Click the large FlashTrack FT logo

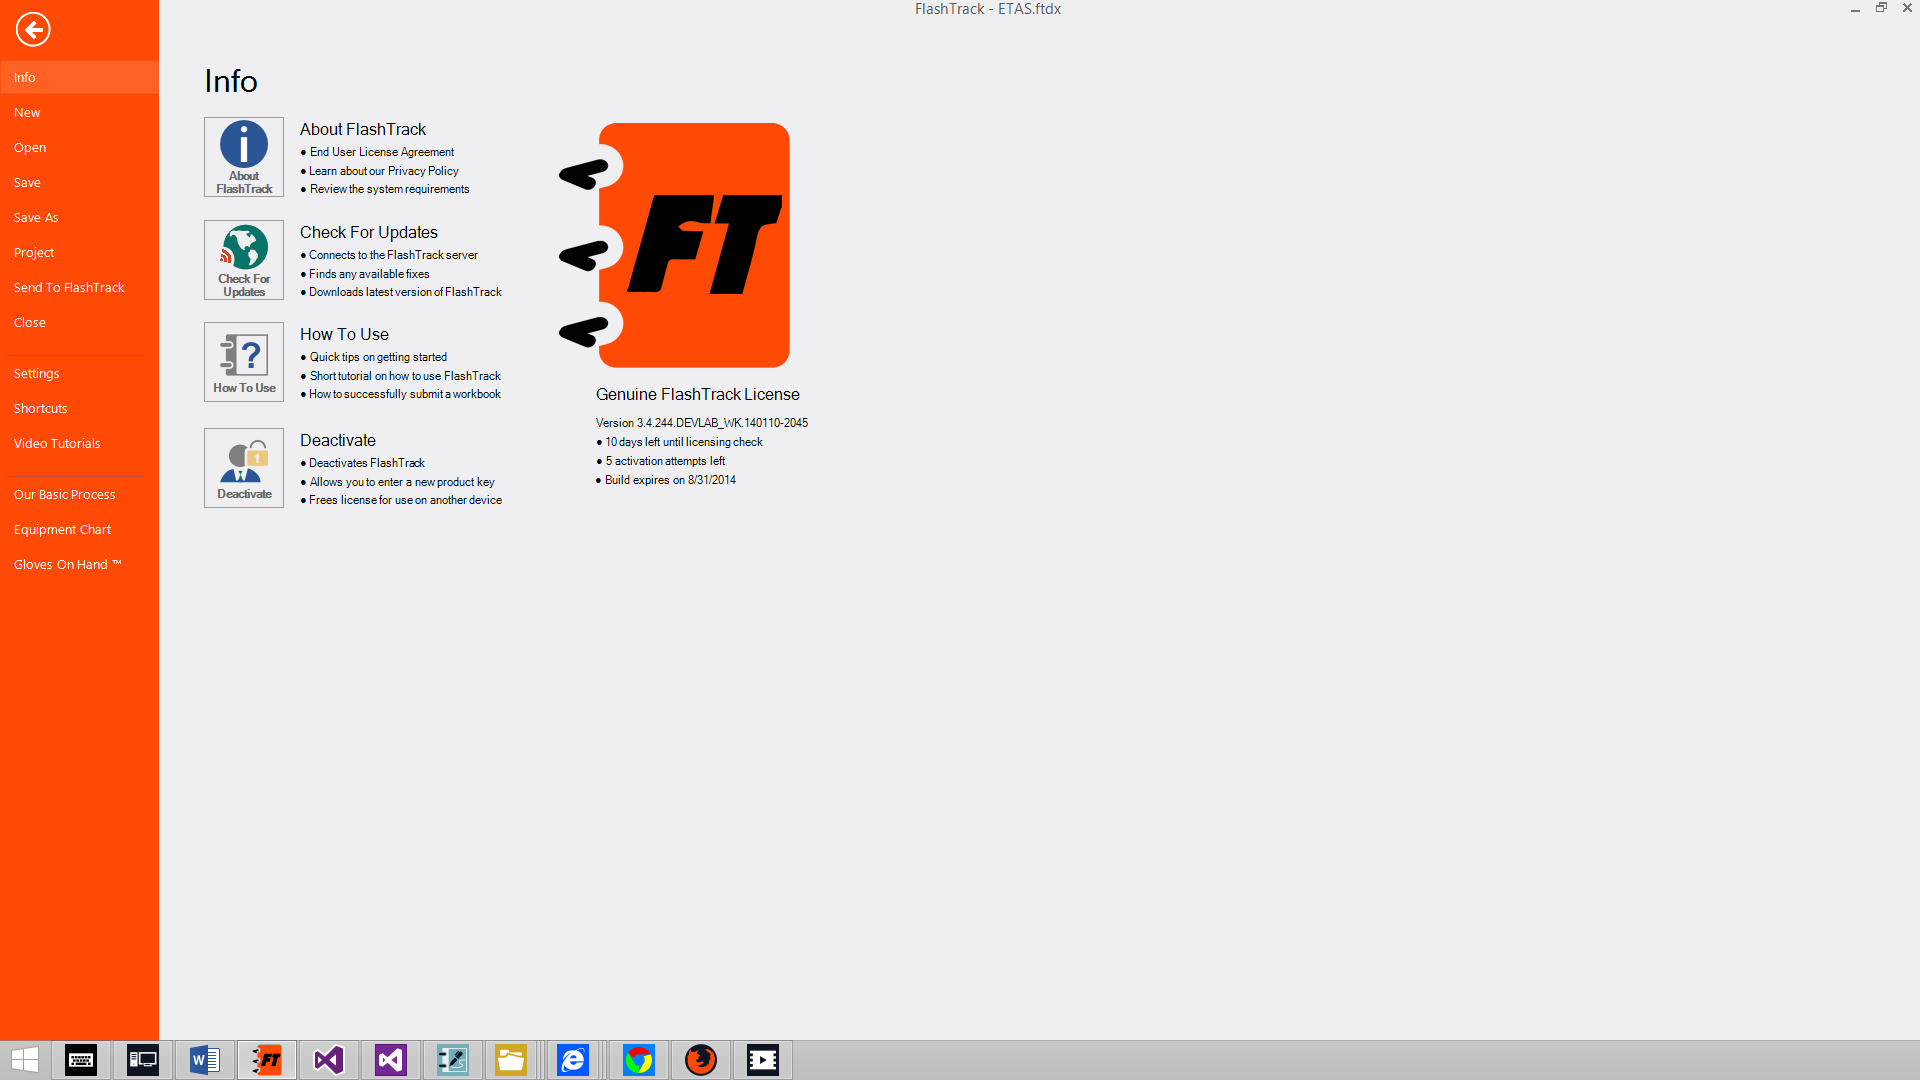coord(675,245)
